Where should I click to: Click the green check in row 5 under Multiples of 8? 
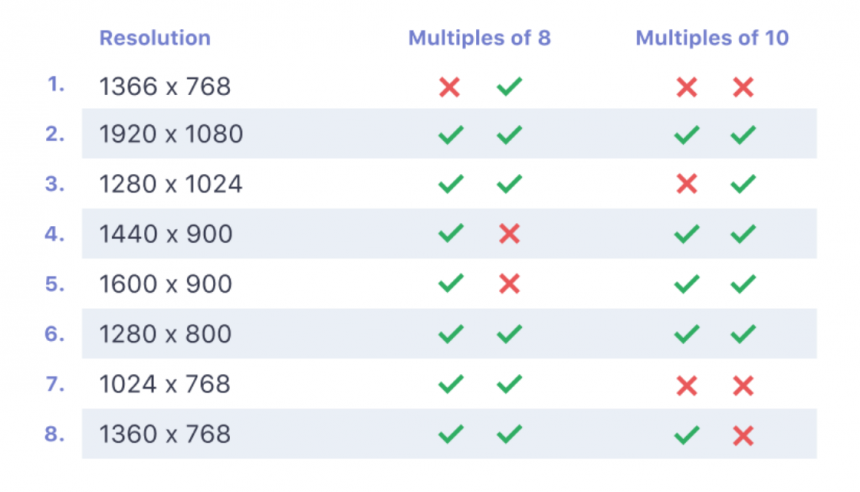[451, 284]
